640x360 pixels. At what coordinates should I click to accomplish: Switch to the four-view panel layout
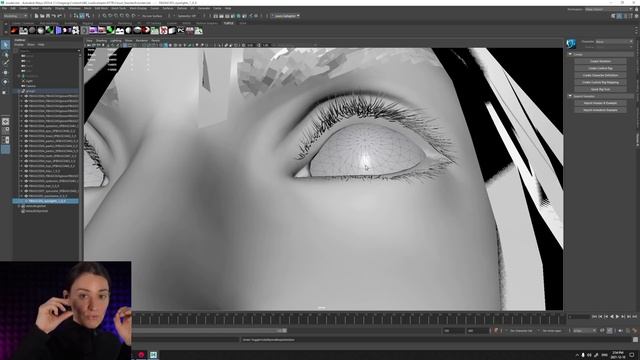[x=5, y=131]
